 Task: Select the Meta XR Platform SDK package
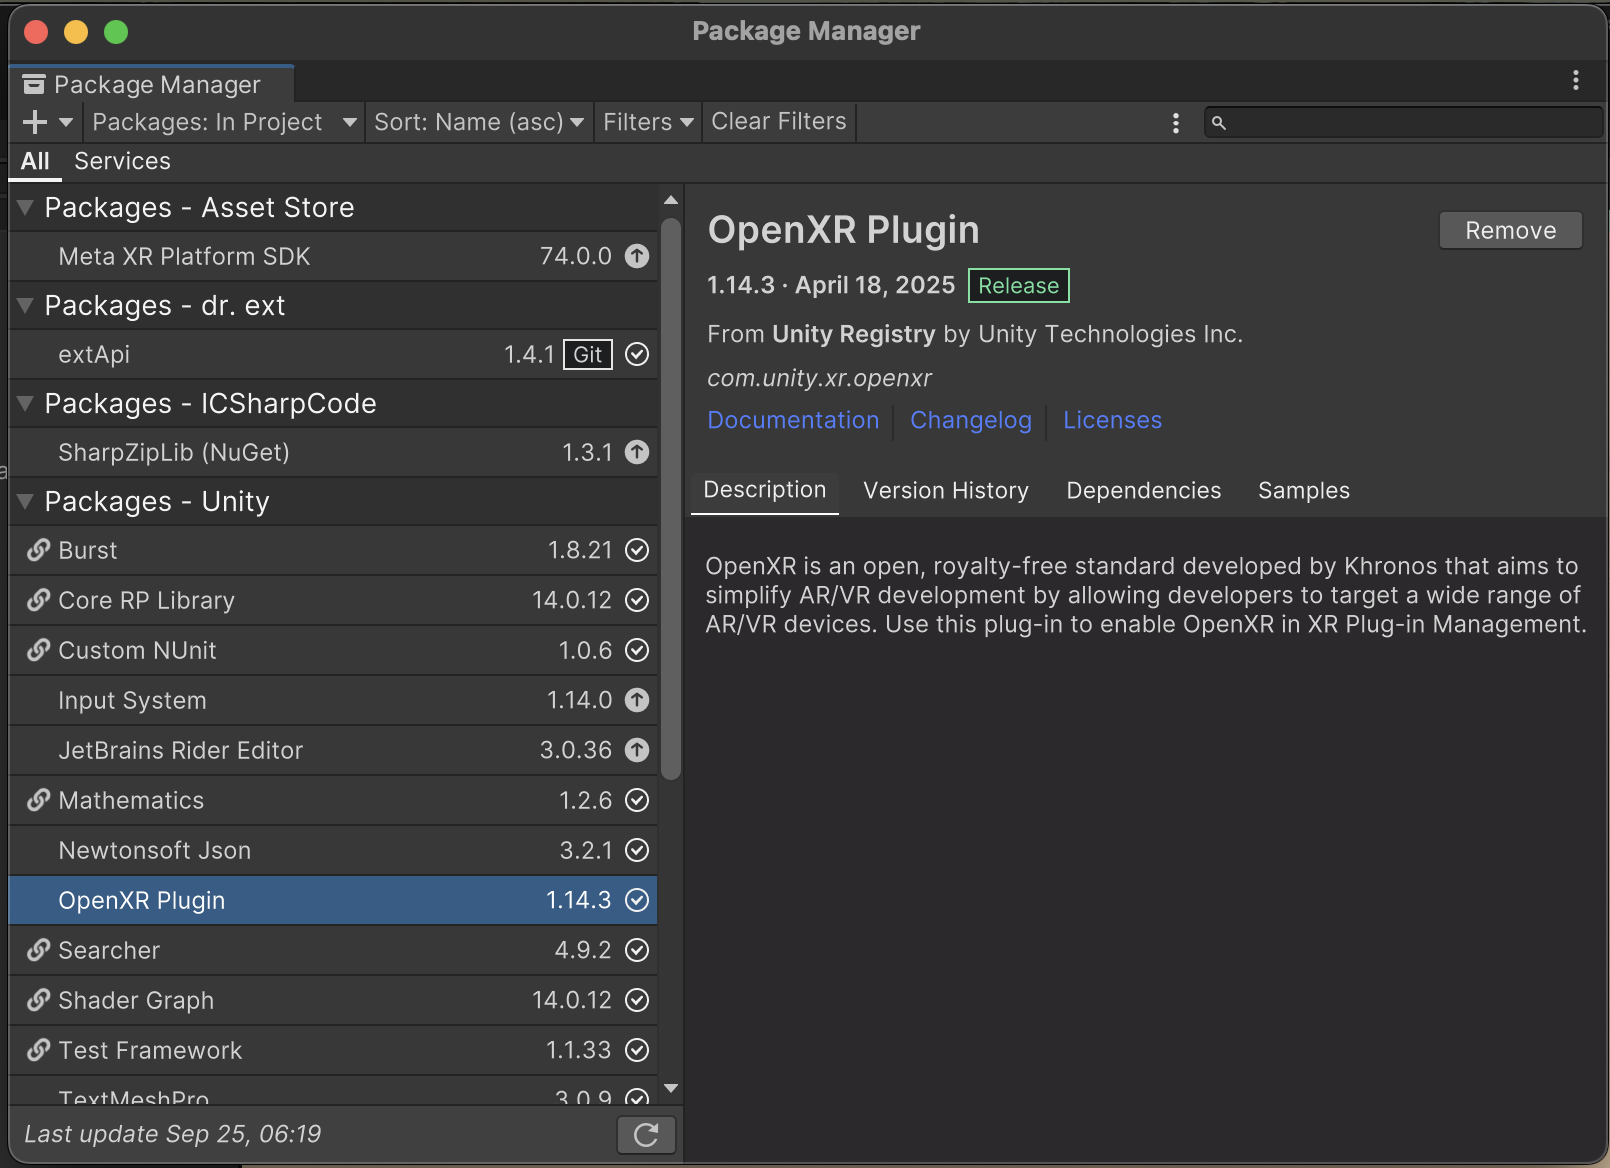click(x=333, y=257)
